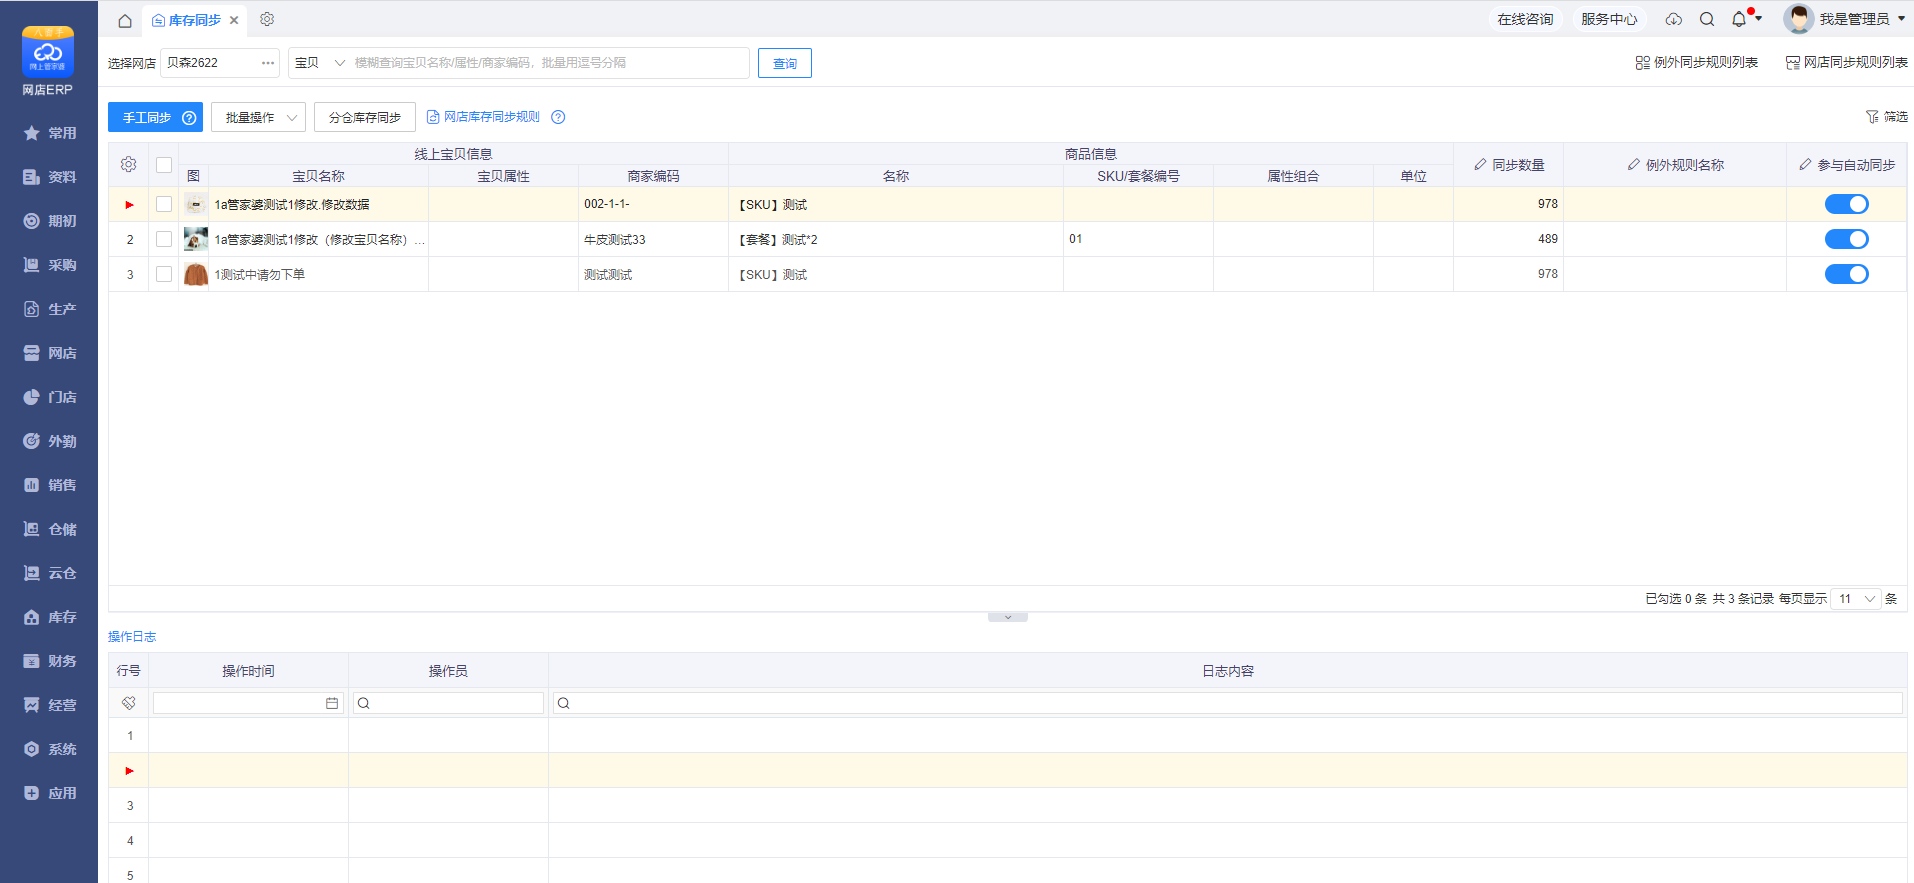Toggle auto sync for 002-1-1- row
The width and height of the screenshot is (1914, 883).
pyautogui.click(x=1846, y=204)
